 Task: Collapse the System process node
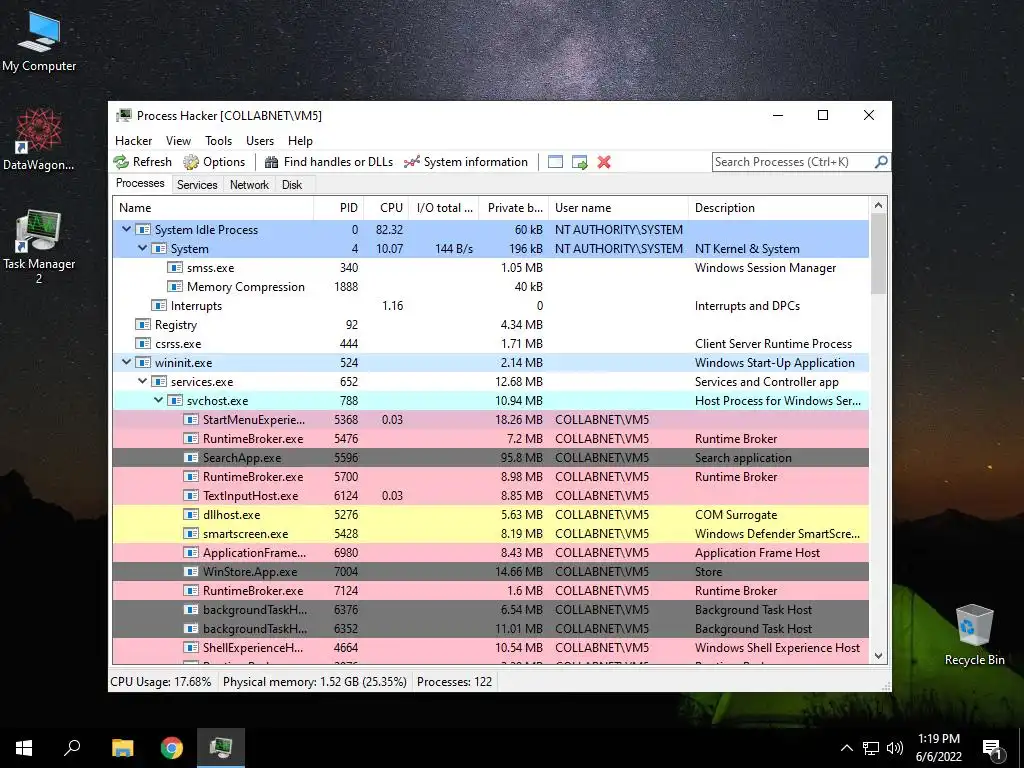point(142,248)
